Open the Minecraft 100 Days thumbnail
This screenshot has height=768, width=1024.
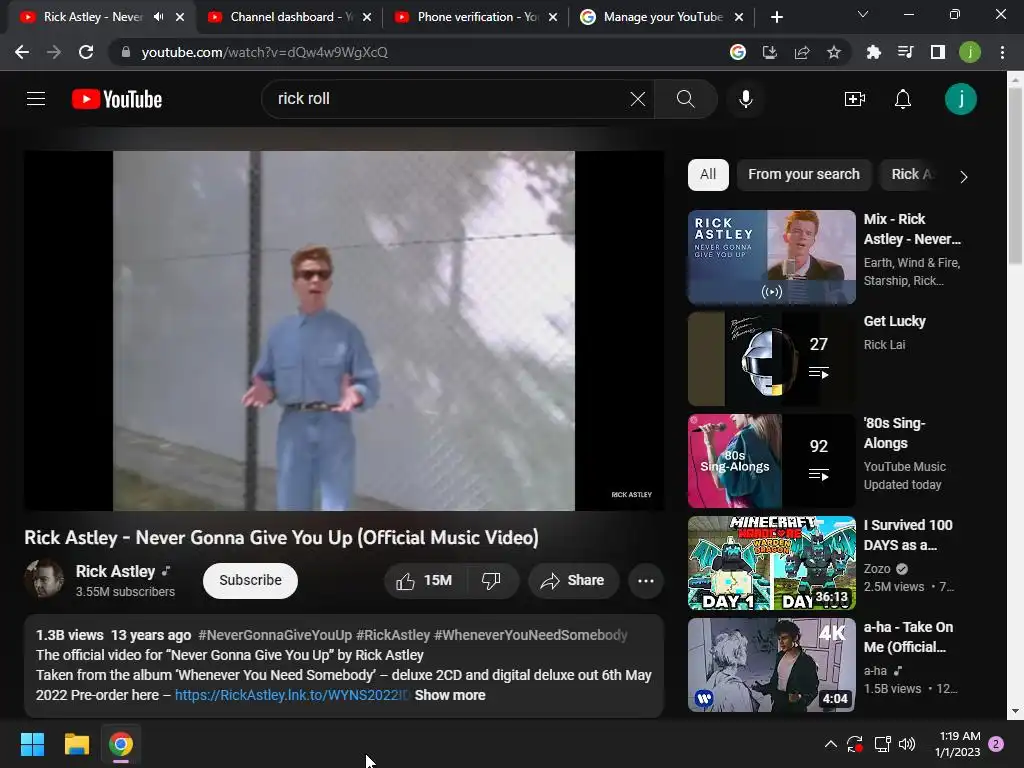[771, 562]
